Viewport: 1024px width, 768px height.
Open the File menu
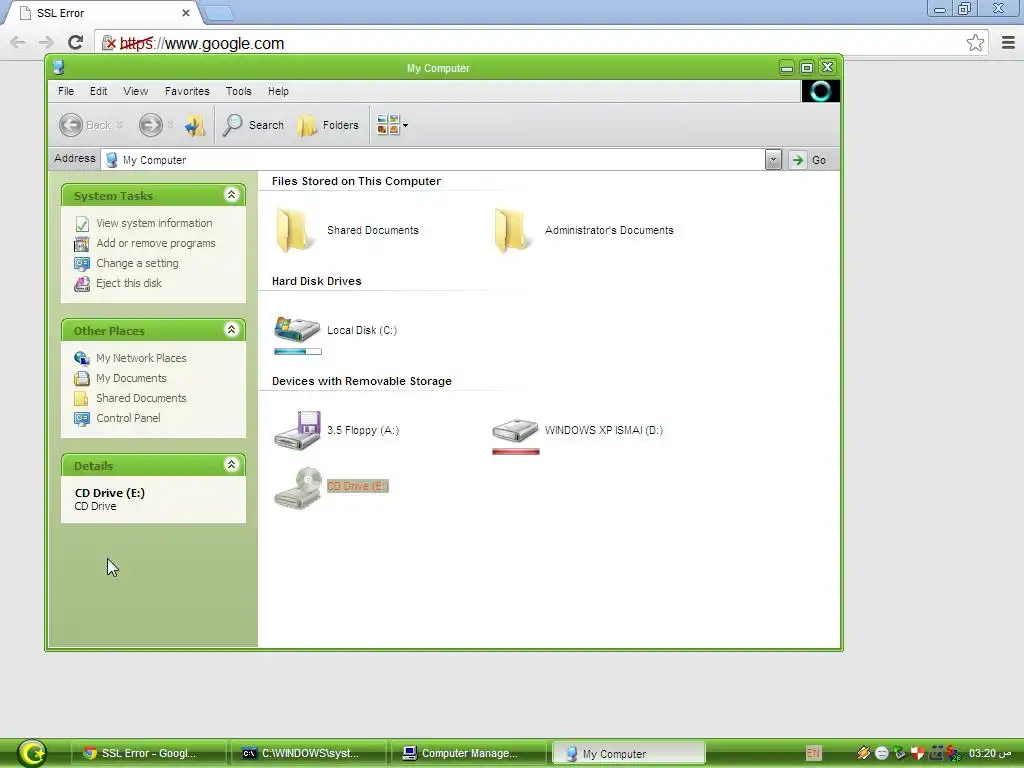pos(66,91)
